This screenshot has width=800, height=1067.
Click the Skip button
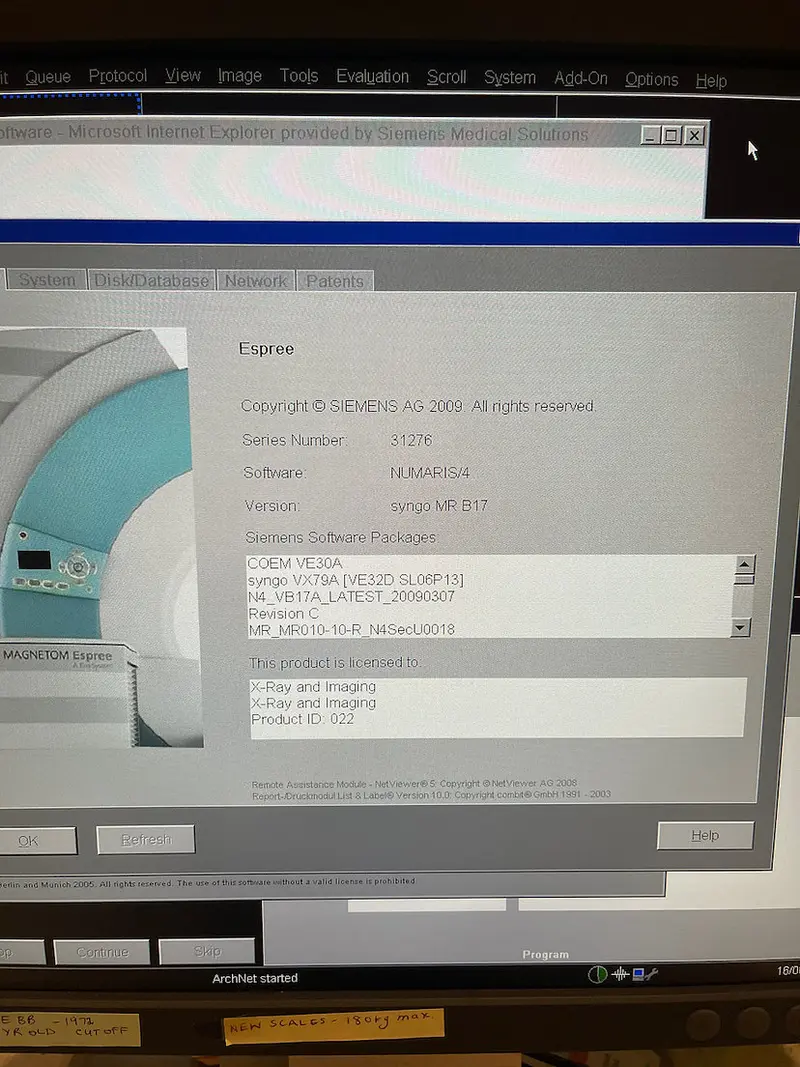(207, 951)
